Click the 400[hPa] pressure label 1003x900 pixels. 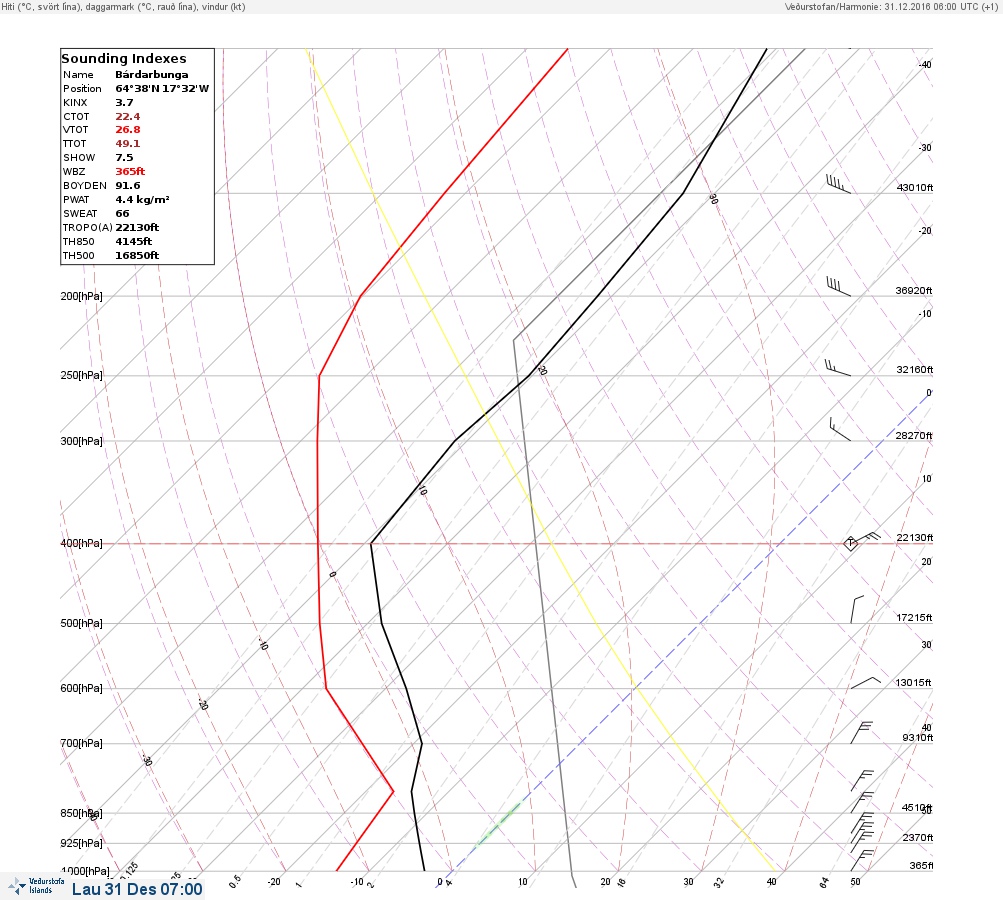(81, 543)
